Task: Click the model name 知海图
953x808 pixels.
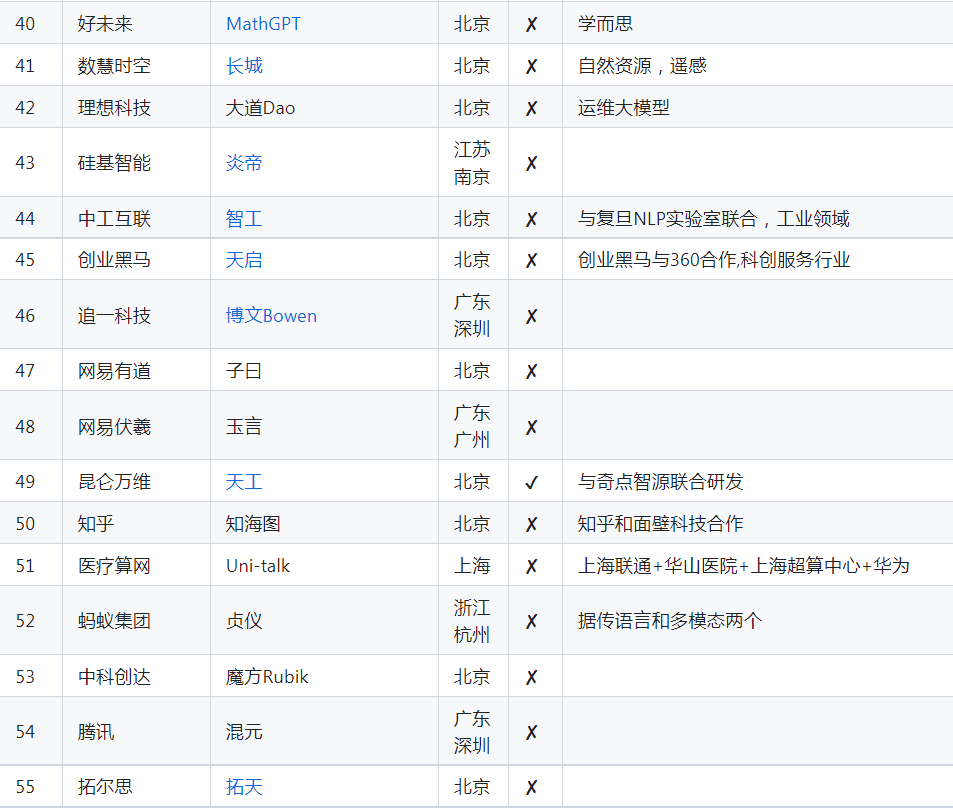Action: click(x=253, y=523)
